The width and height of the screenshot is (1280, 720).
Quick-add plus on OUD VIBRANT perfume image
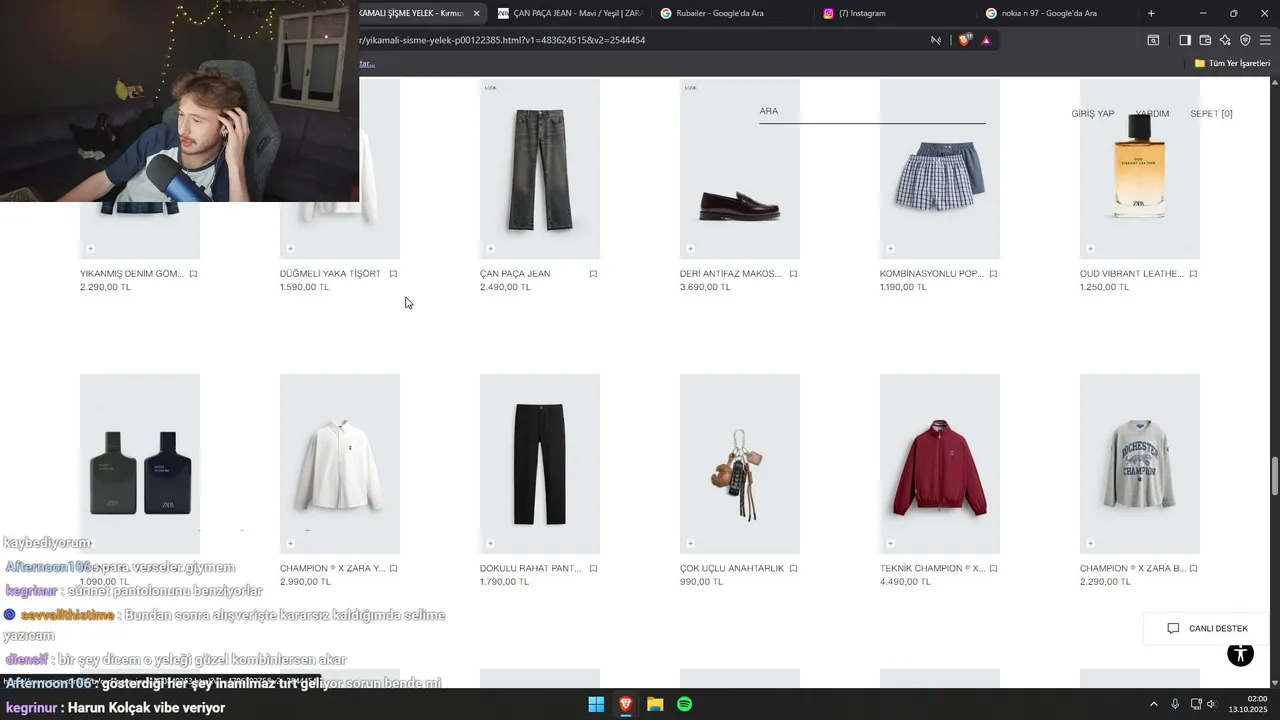pyautogui.click(x=1090, y=248)
